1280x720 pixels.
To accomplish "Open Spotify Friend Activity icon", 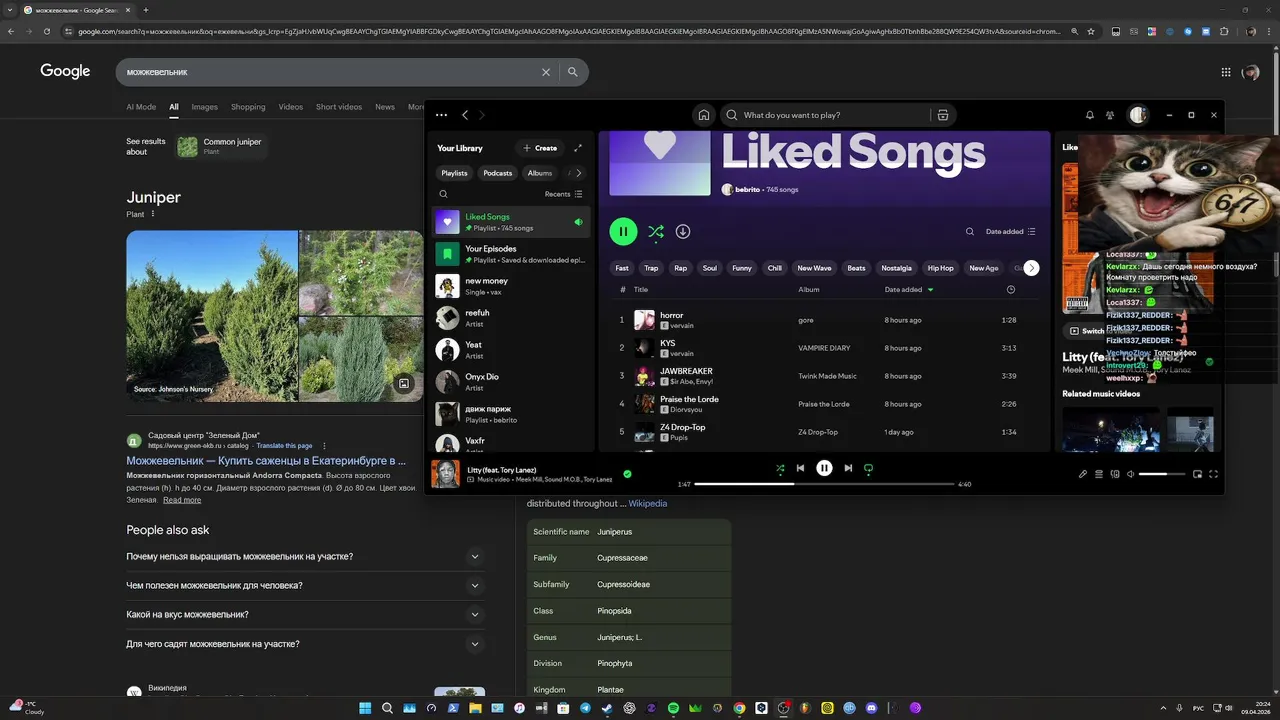I will coord(1110,115).
